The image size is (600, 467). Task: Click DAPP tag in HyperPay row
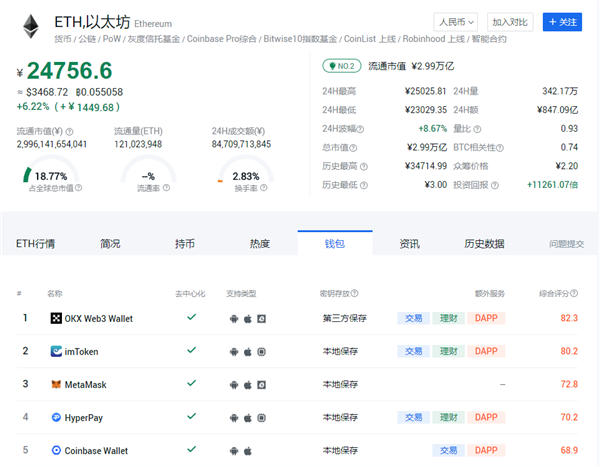click(x=486, y=417)
